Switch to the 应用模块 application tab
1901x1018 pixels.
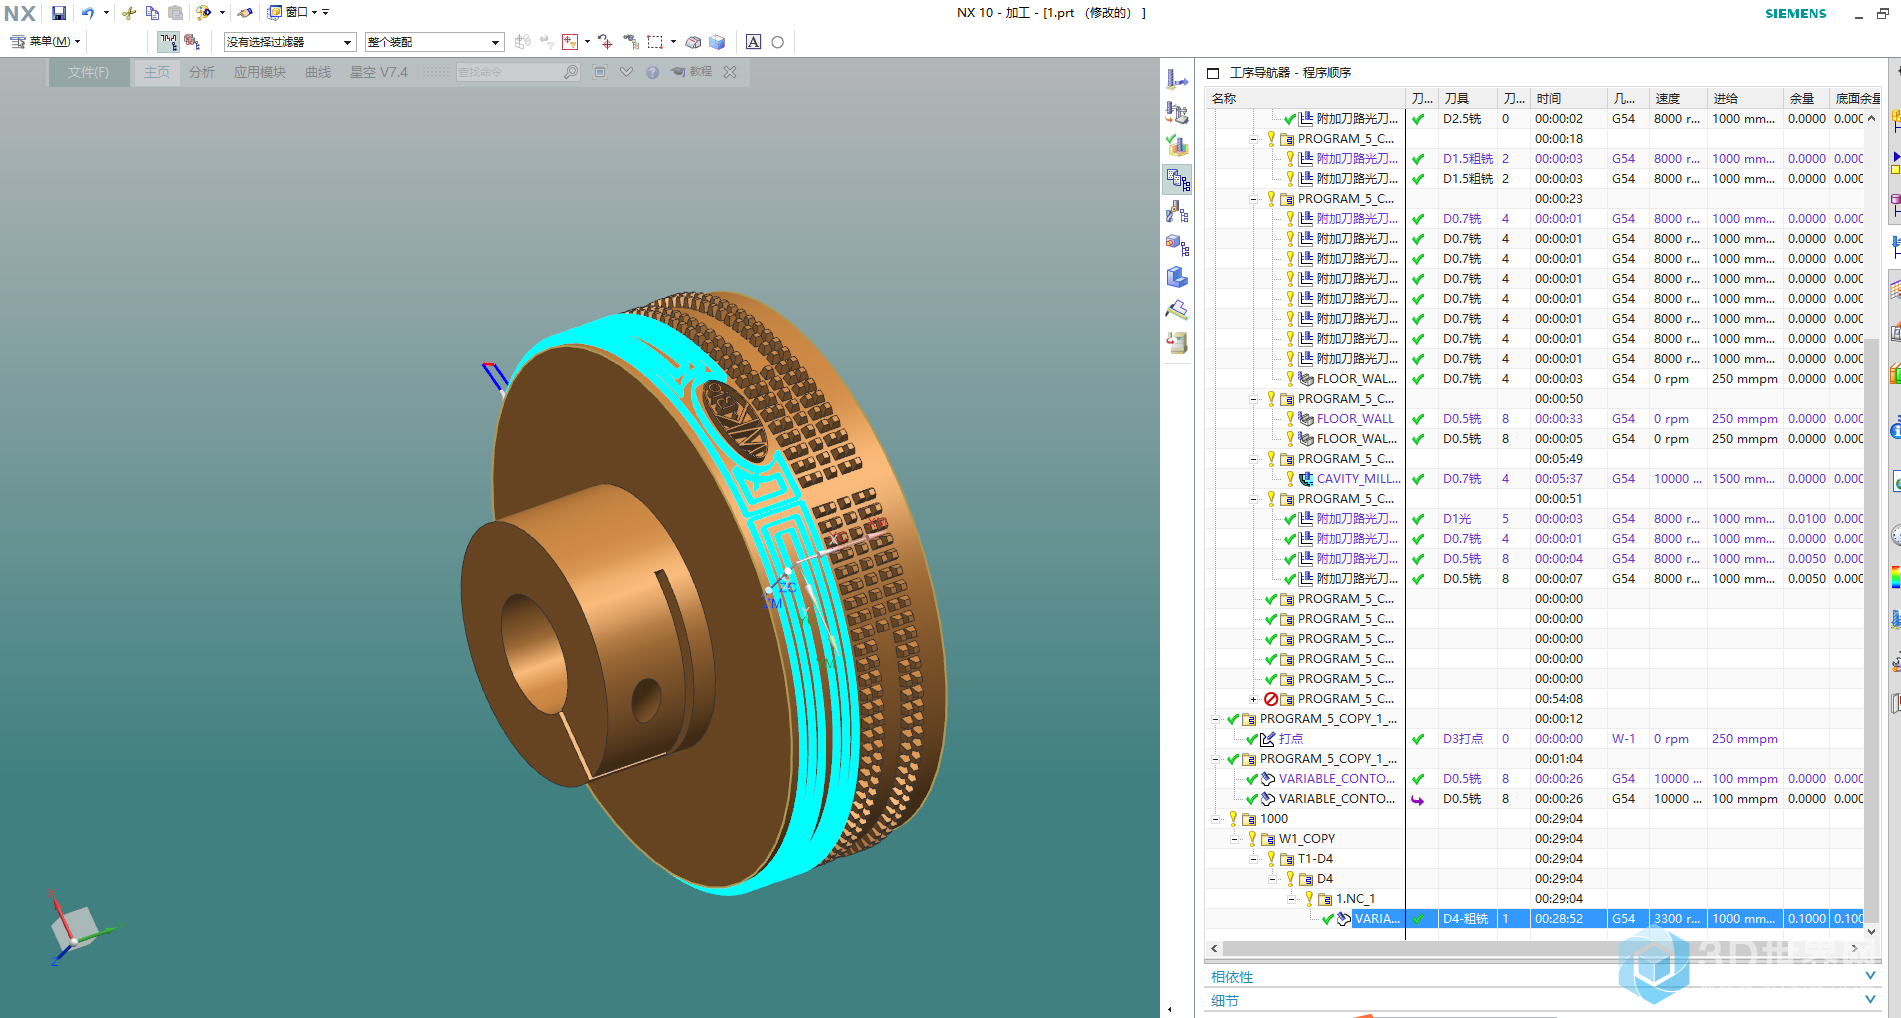(x=260, y=72)
